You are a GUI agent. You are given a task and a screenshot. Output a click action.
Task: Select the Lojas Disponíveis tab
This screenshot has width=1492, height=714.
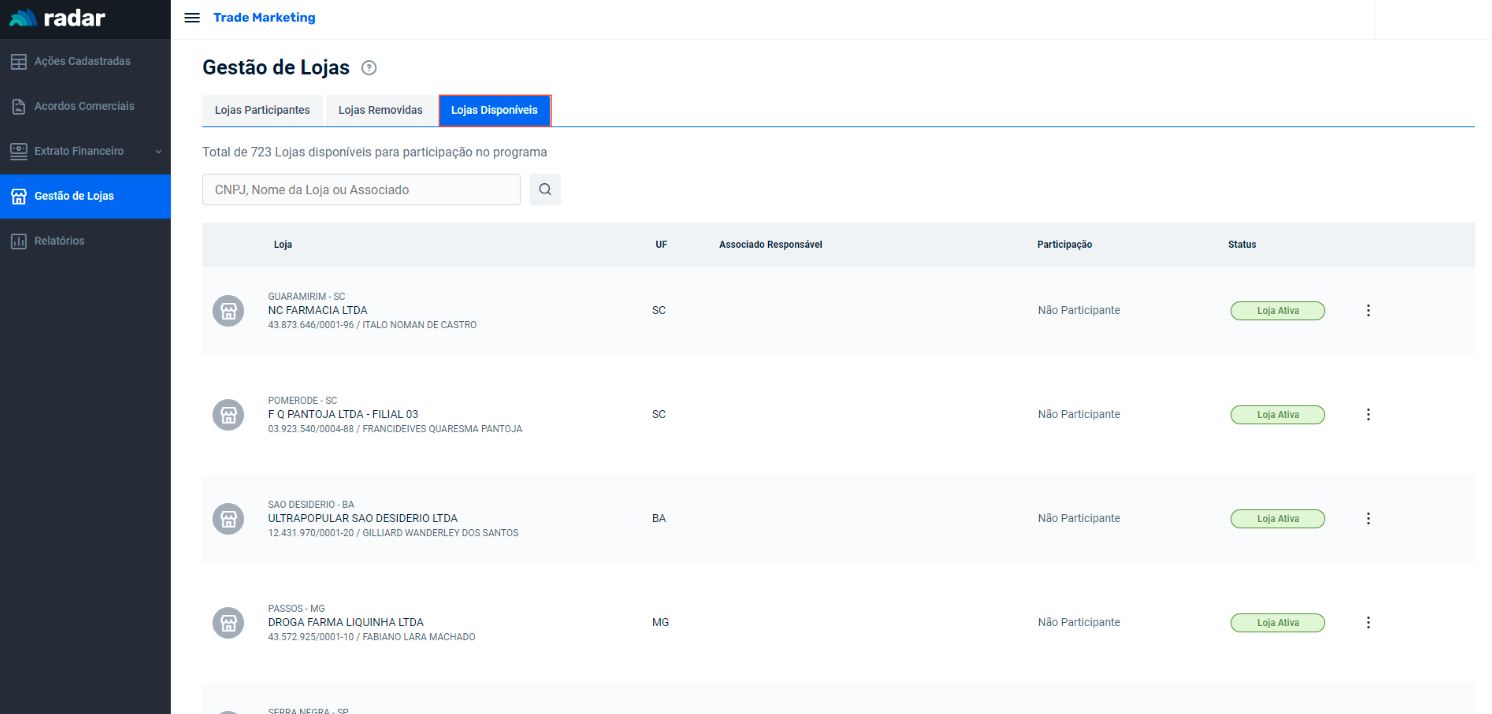[x=494, y=110]
